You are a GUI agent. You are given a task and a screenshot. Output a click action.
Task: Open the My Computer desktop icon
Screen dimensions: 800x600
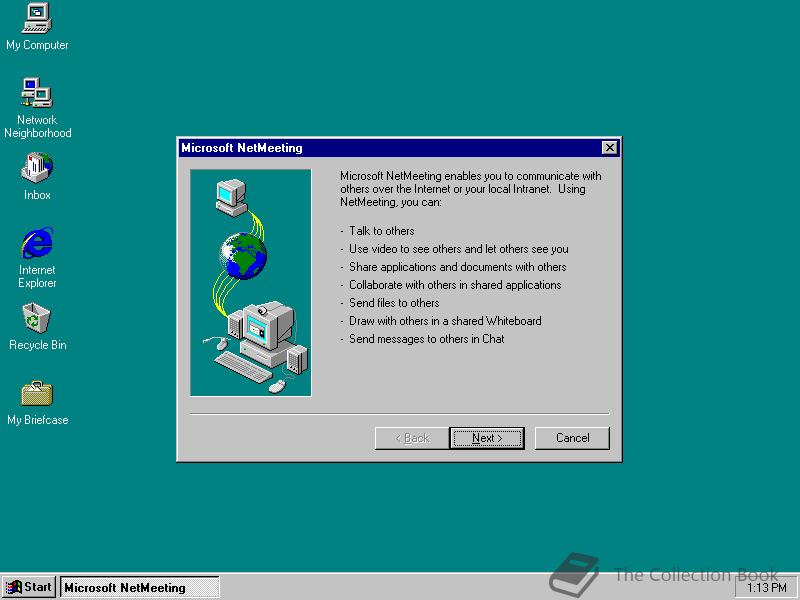pos(37,27)
